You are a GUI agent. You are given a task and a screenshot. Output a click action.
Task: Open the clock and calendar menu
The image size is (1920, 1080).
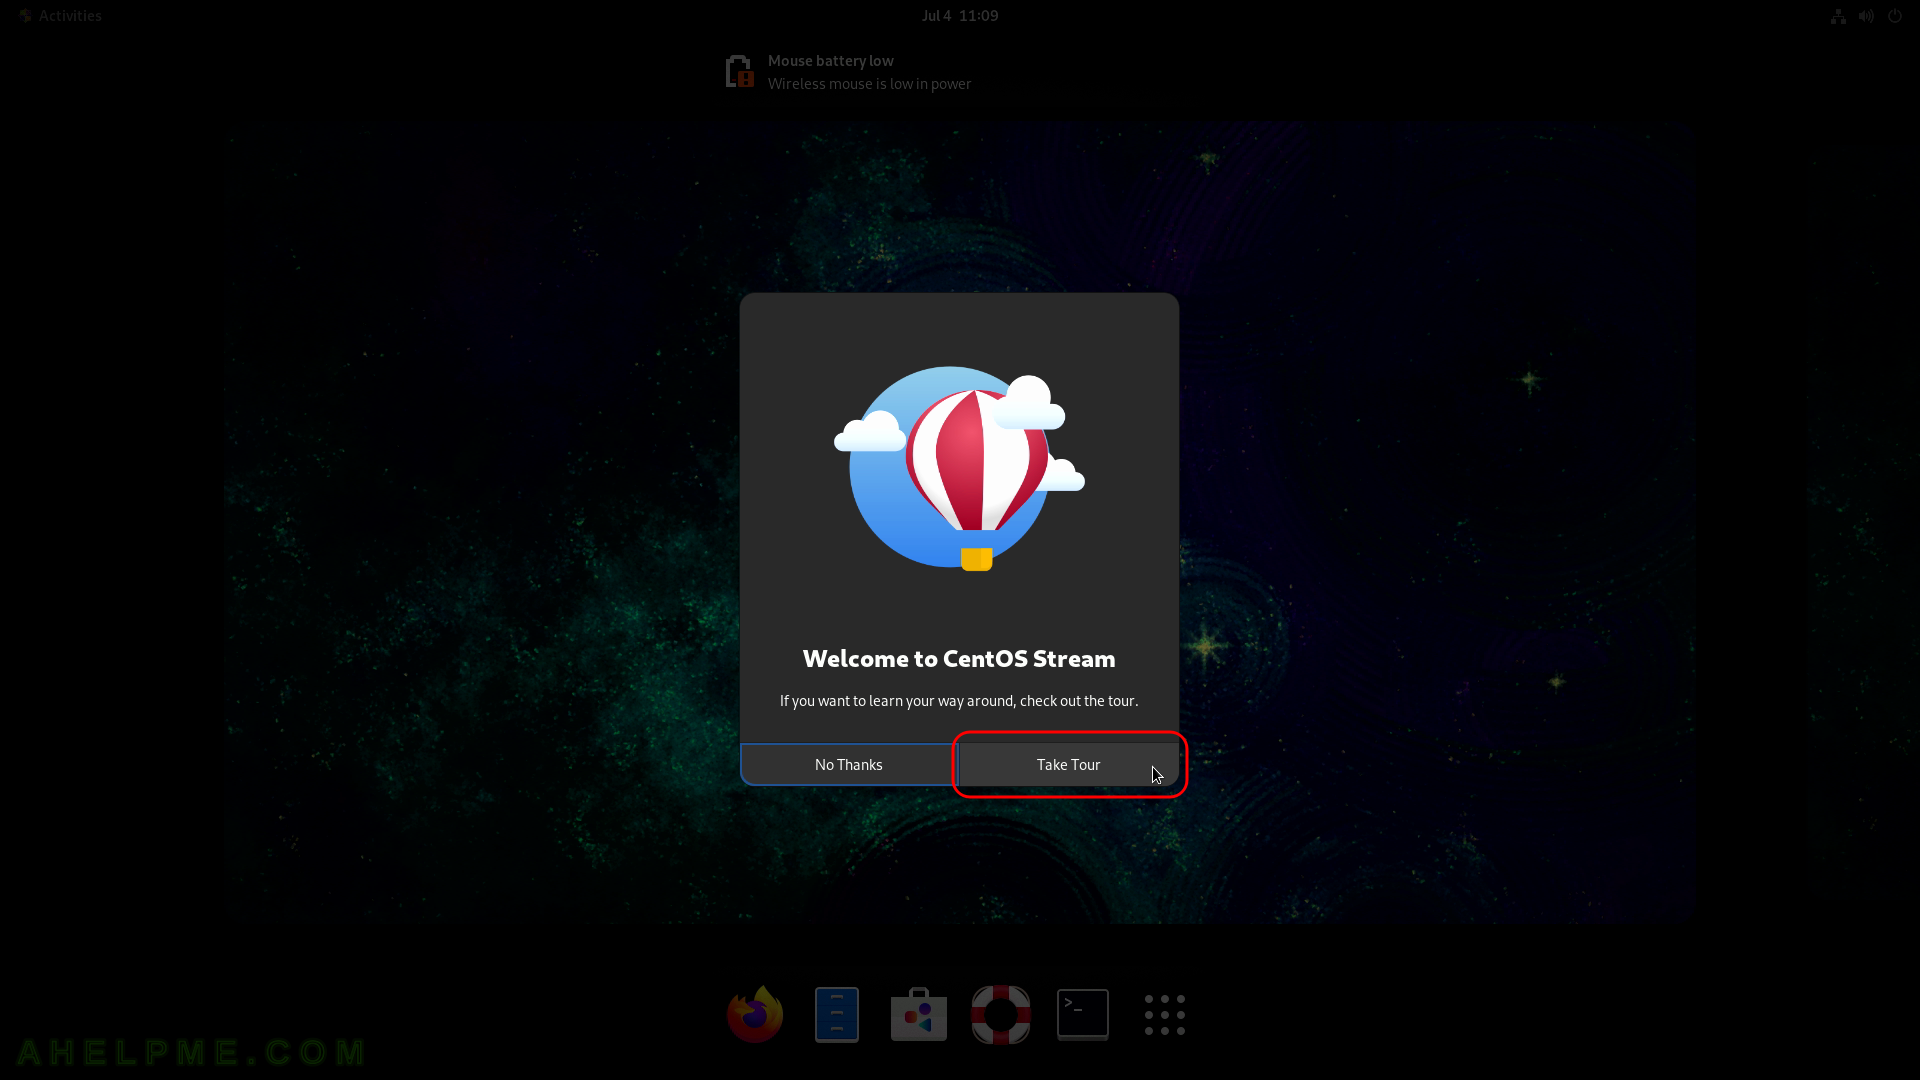click(x=960, y=16)
